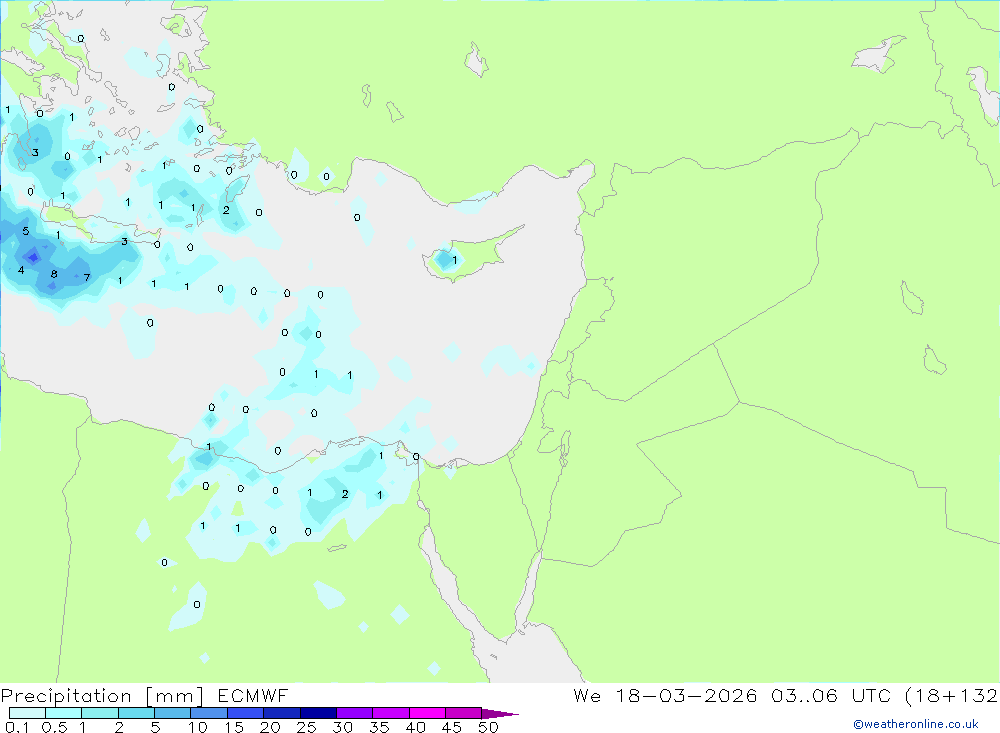The image size is (1000, 733).
Task: Click the legend label '50'
Action: pyautogui.click(x=488, y=727)
